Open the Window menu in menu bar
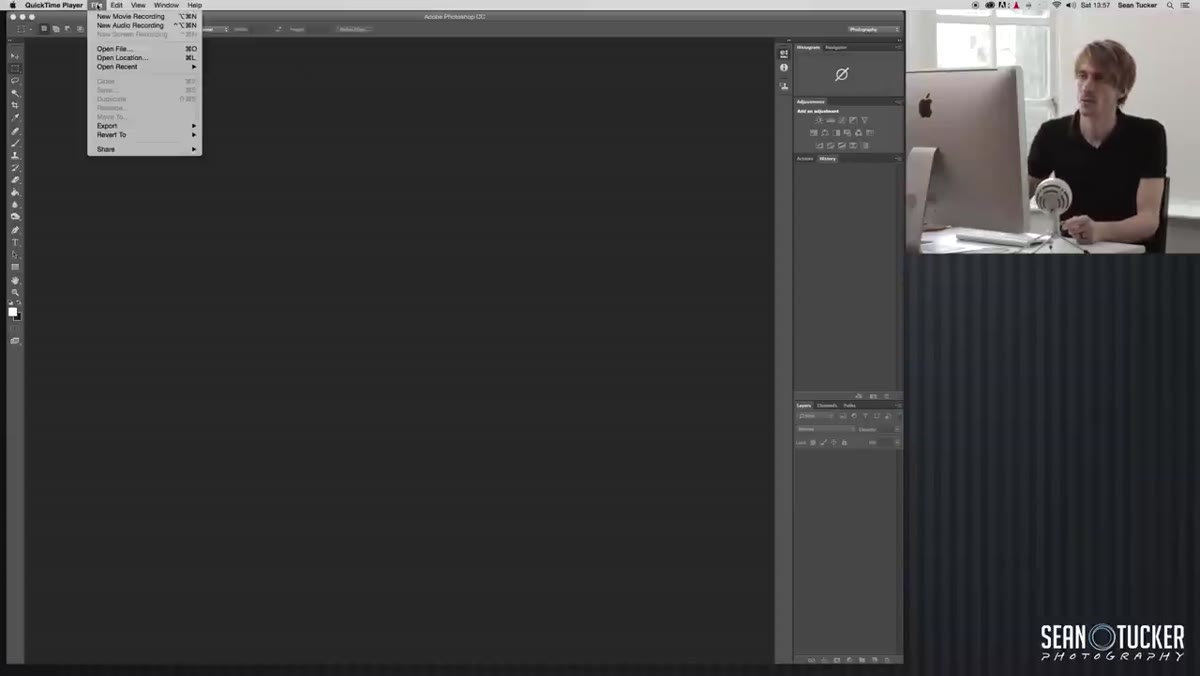This screenshot has height=676, width=1200. point(166,5)
